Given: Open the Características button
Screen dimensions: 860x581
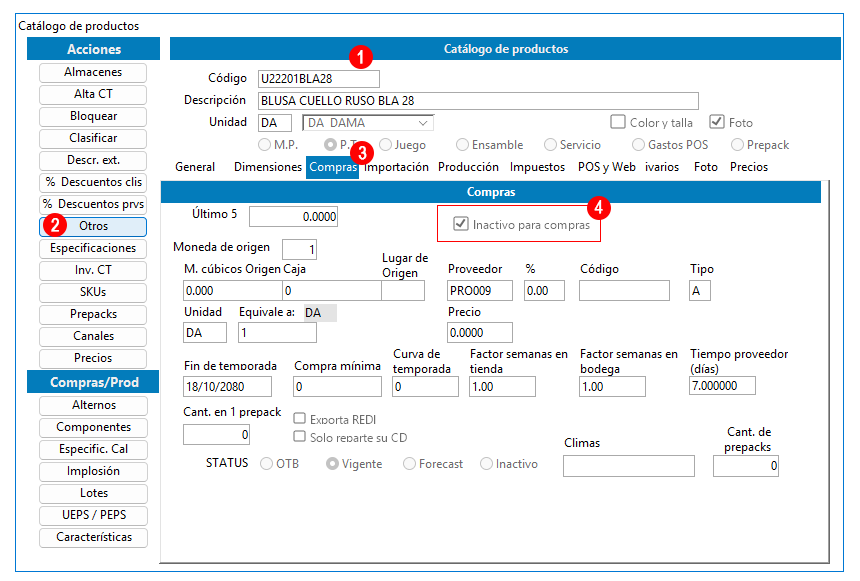Looking at the screenshot, I should 93,537.
